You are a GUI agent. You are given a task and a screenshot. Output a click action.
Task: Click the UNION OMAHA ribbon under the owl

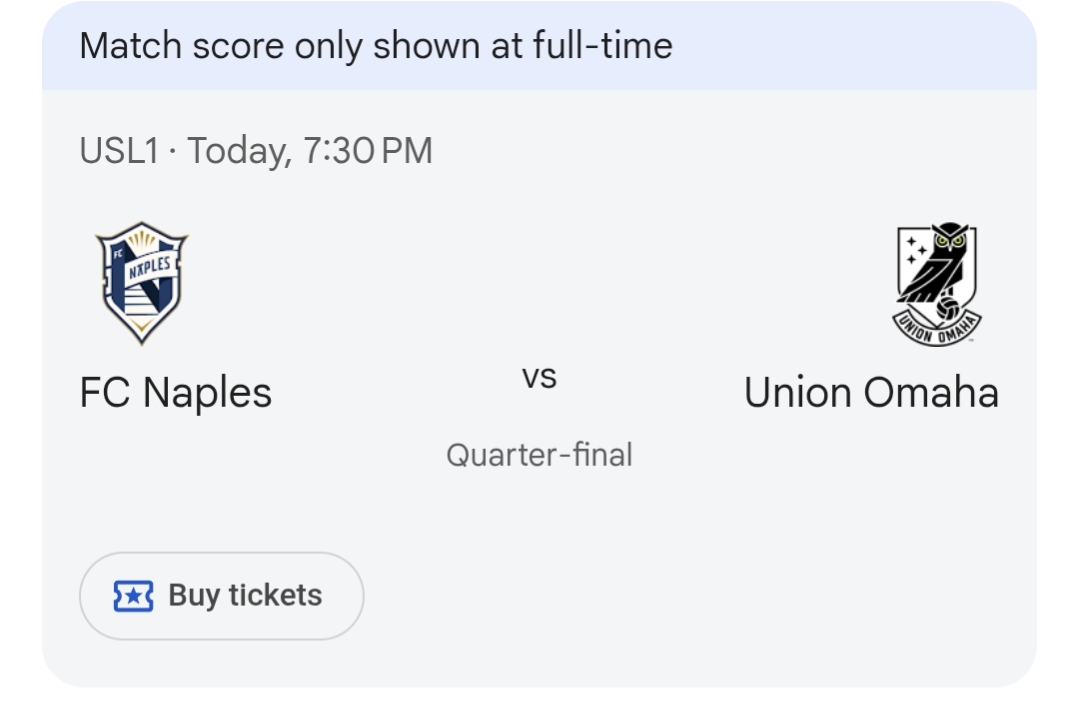936,331
